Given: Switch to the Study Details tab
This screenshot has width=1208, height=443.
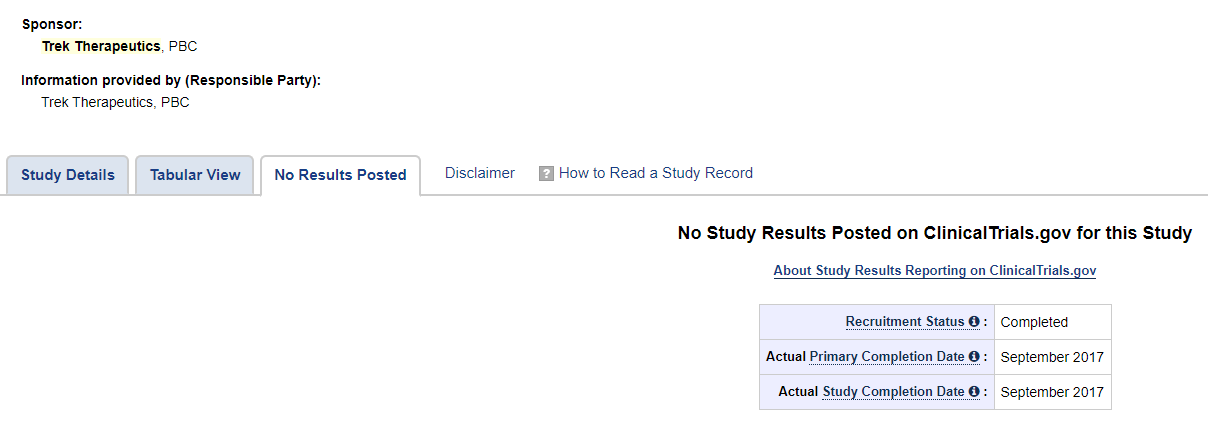Looking at the screenshot, I should [68, 175].
